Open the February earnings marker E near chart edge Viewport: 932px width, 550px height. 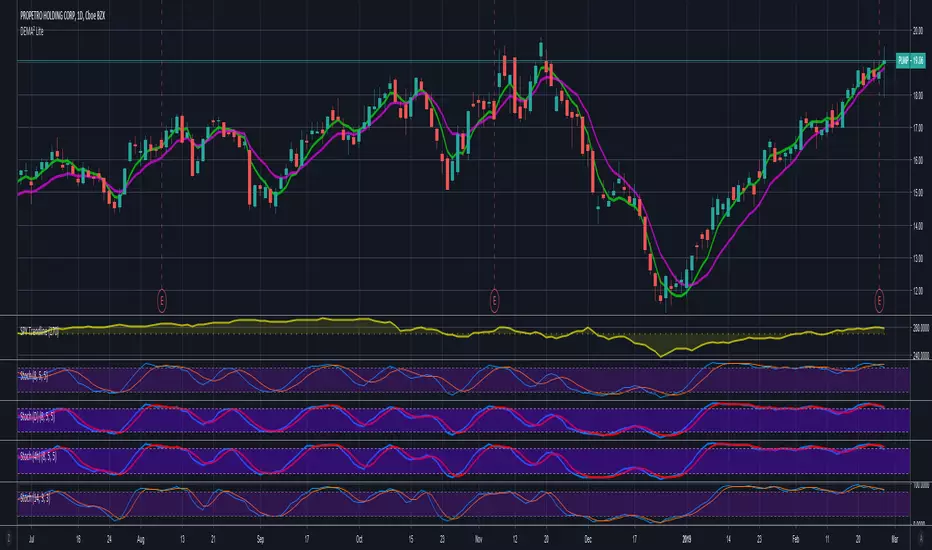click(879, 301)
